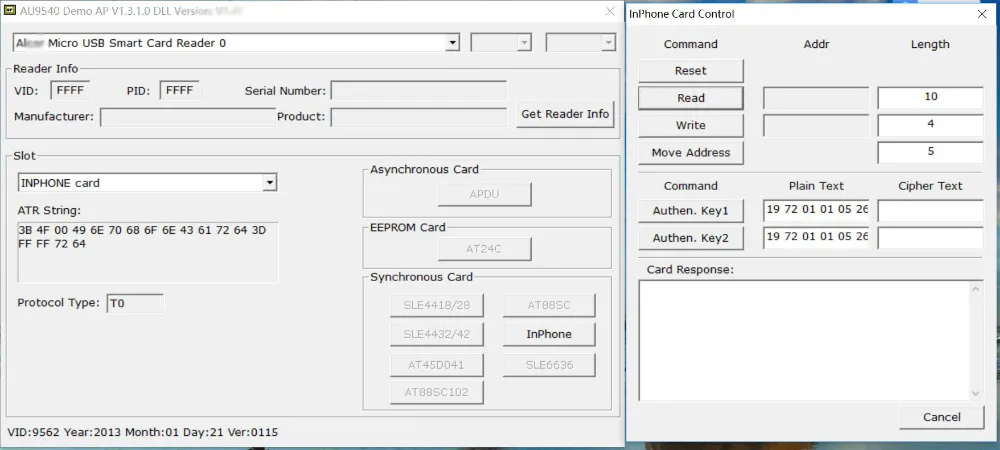Click the Card Response scrollbar up arrow

[x=975, y=289]
